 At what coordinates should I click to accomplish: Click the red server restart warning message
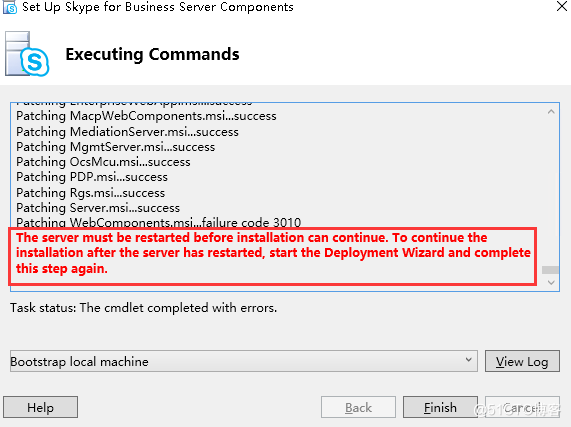tap(273, 253)
